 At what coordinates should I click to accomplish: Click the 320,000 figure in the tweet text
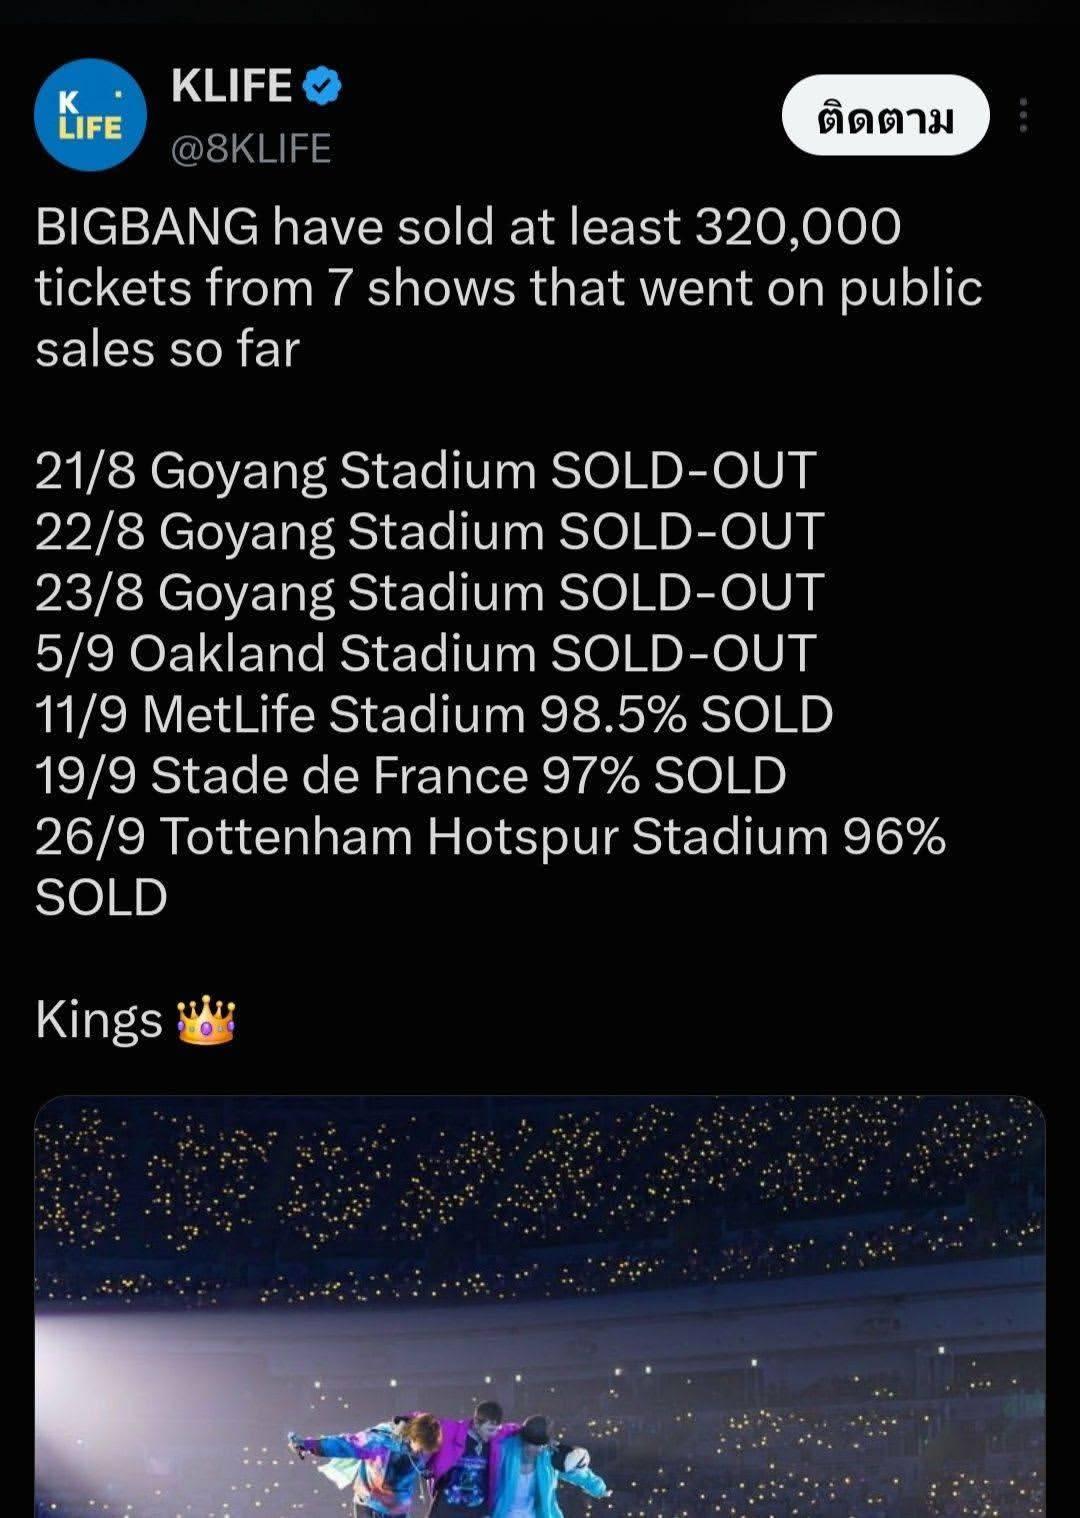click(798, 227)
